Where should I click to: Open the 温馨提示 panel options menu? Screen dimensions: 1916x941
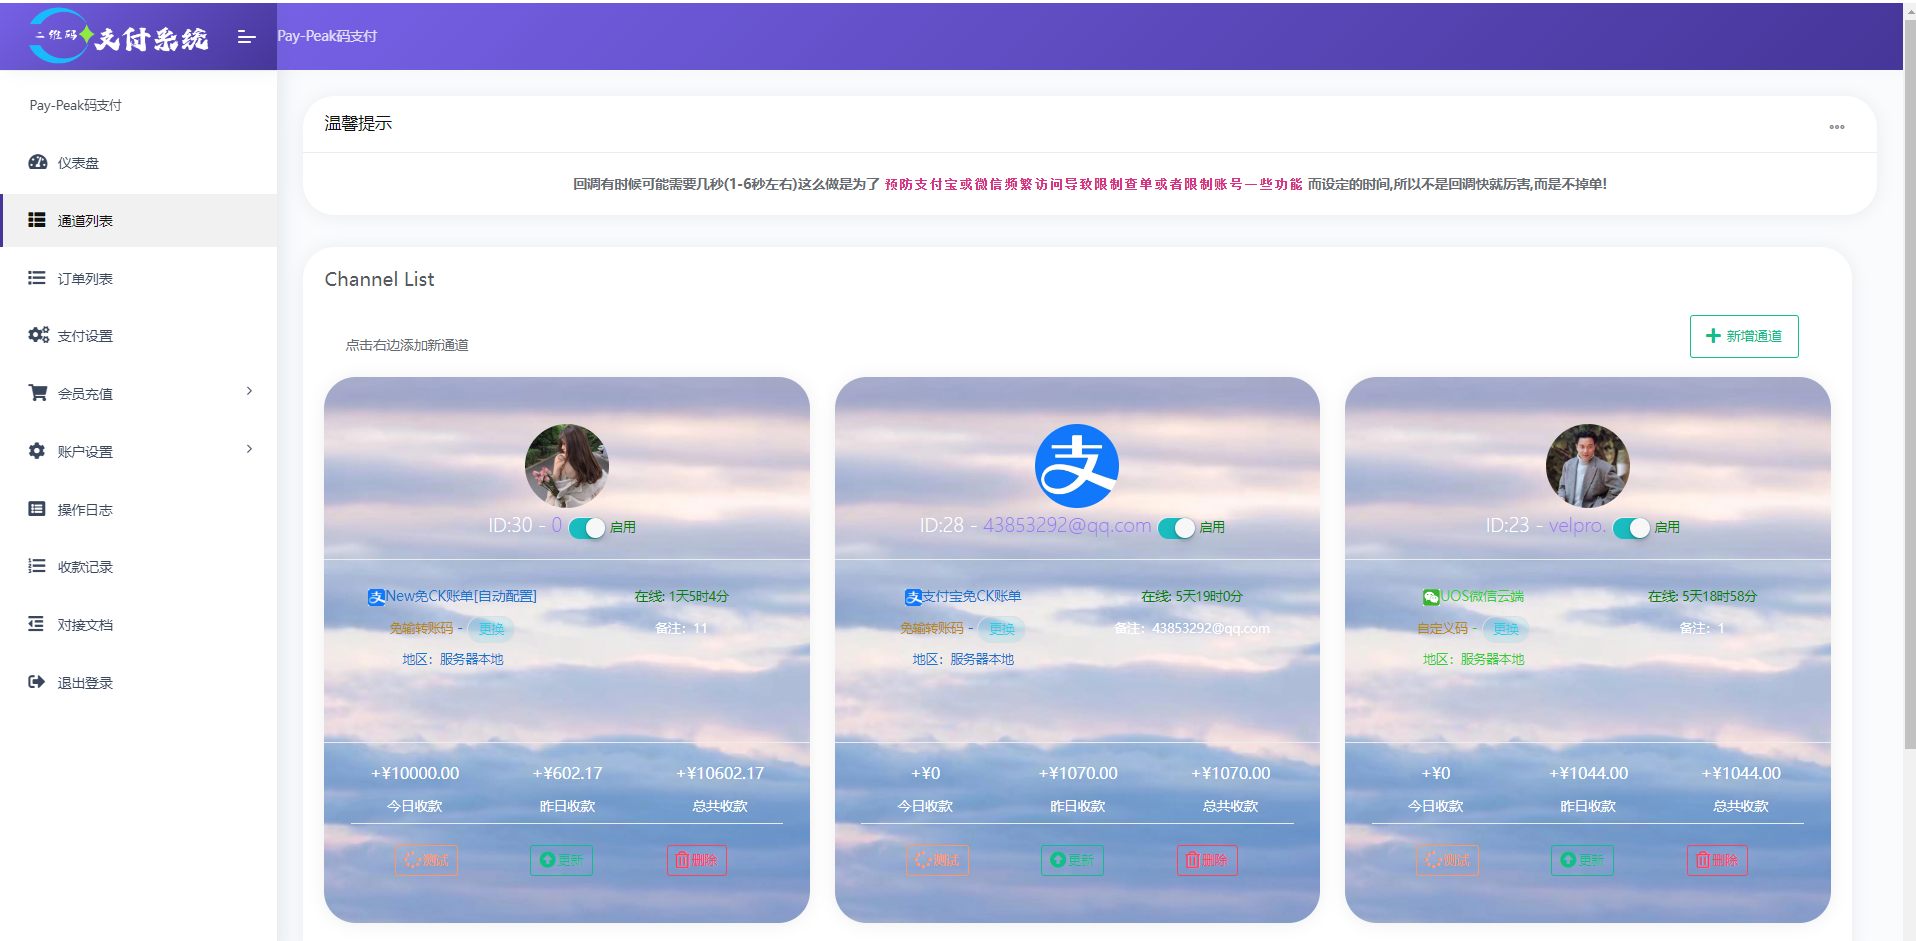pos(1837,126)
